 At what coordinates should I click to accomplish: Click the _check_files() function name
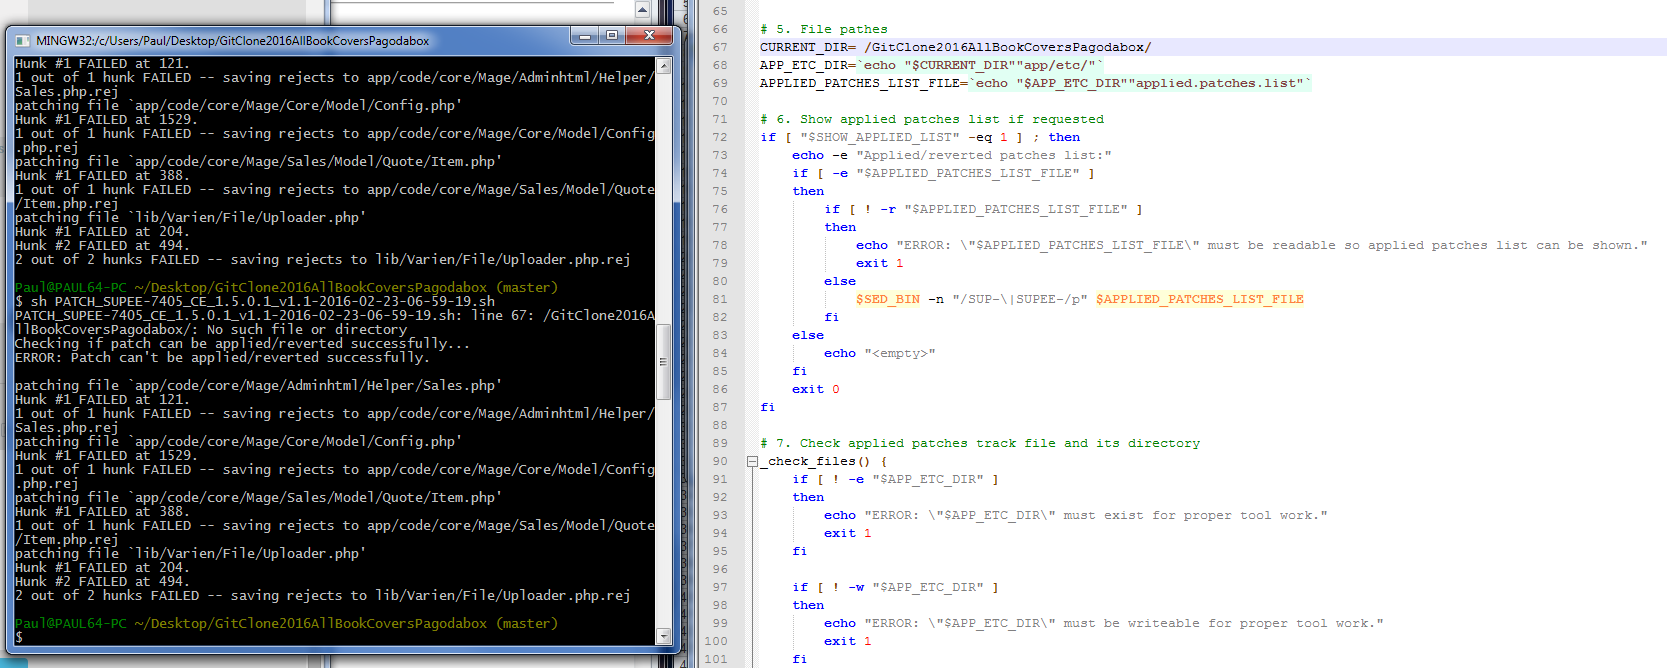click(x=815, y=461)
